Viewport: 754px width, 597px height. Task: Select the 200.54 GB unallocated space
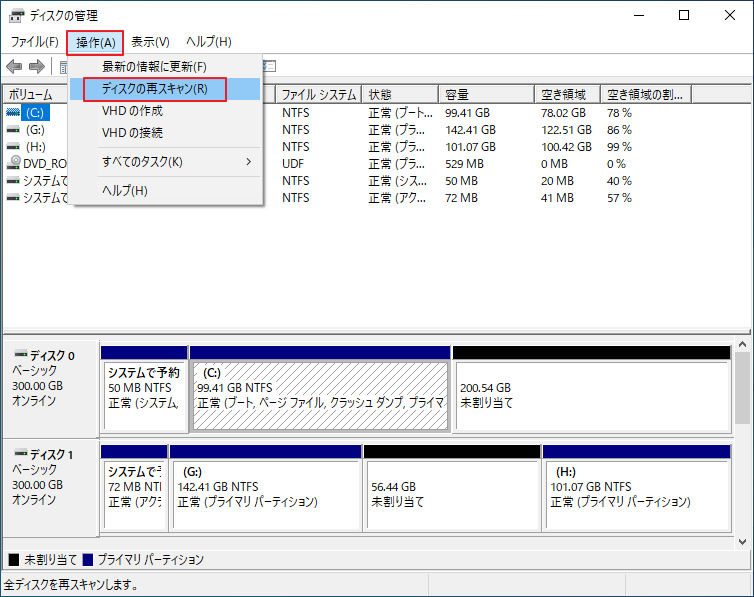[x=592, y=395]
